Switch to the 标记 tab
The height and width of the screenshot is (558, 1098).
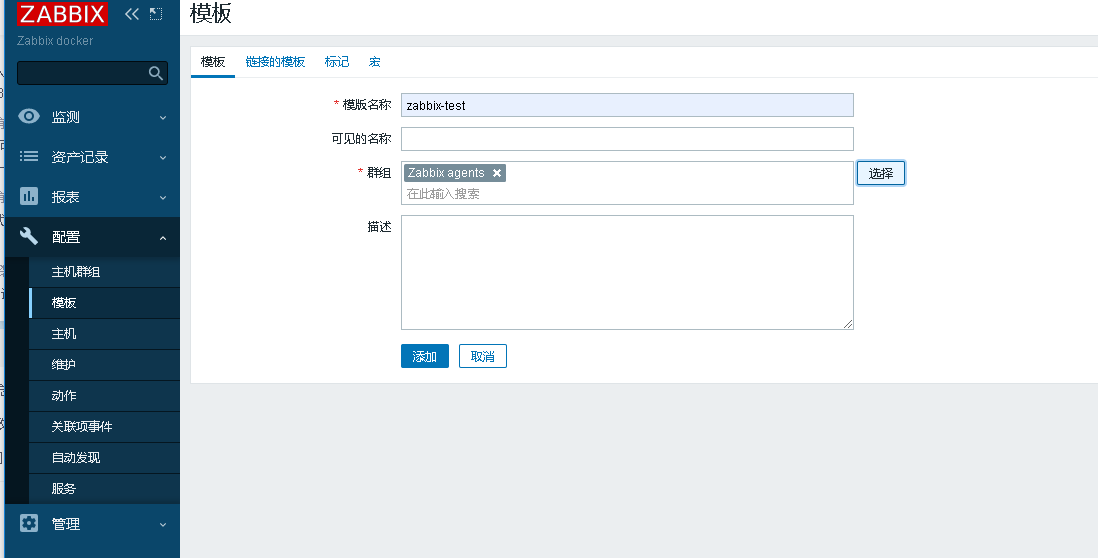tap(337, 62)
